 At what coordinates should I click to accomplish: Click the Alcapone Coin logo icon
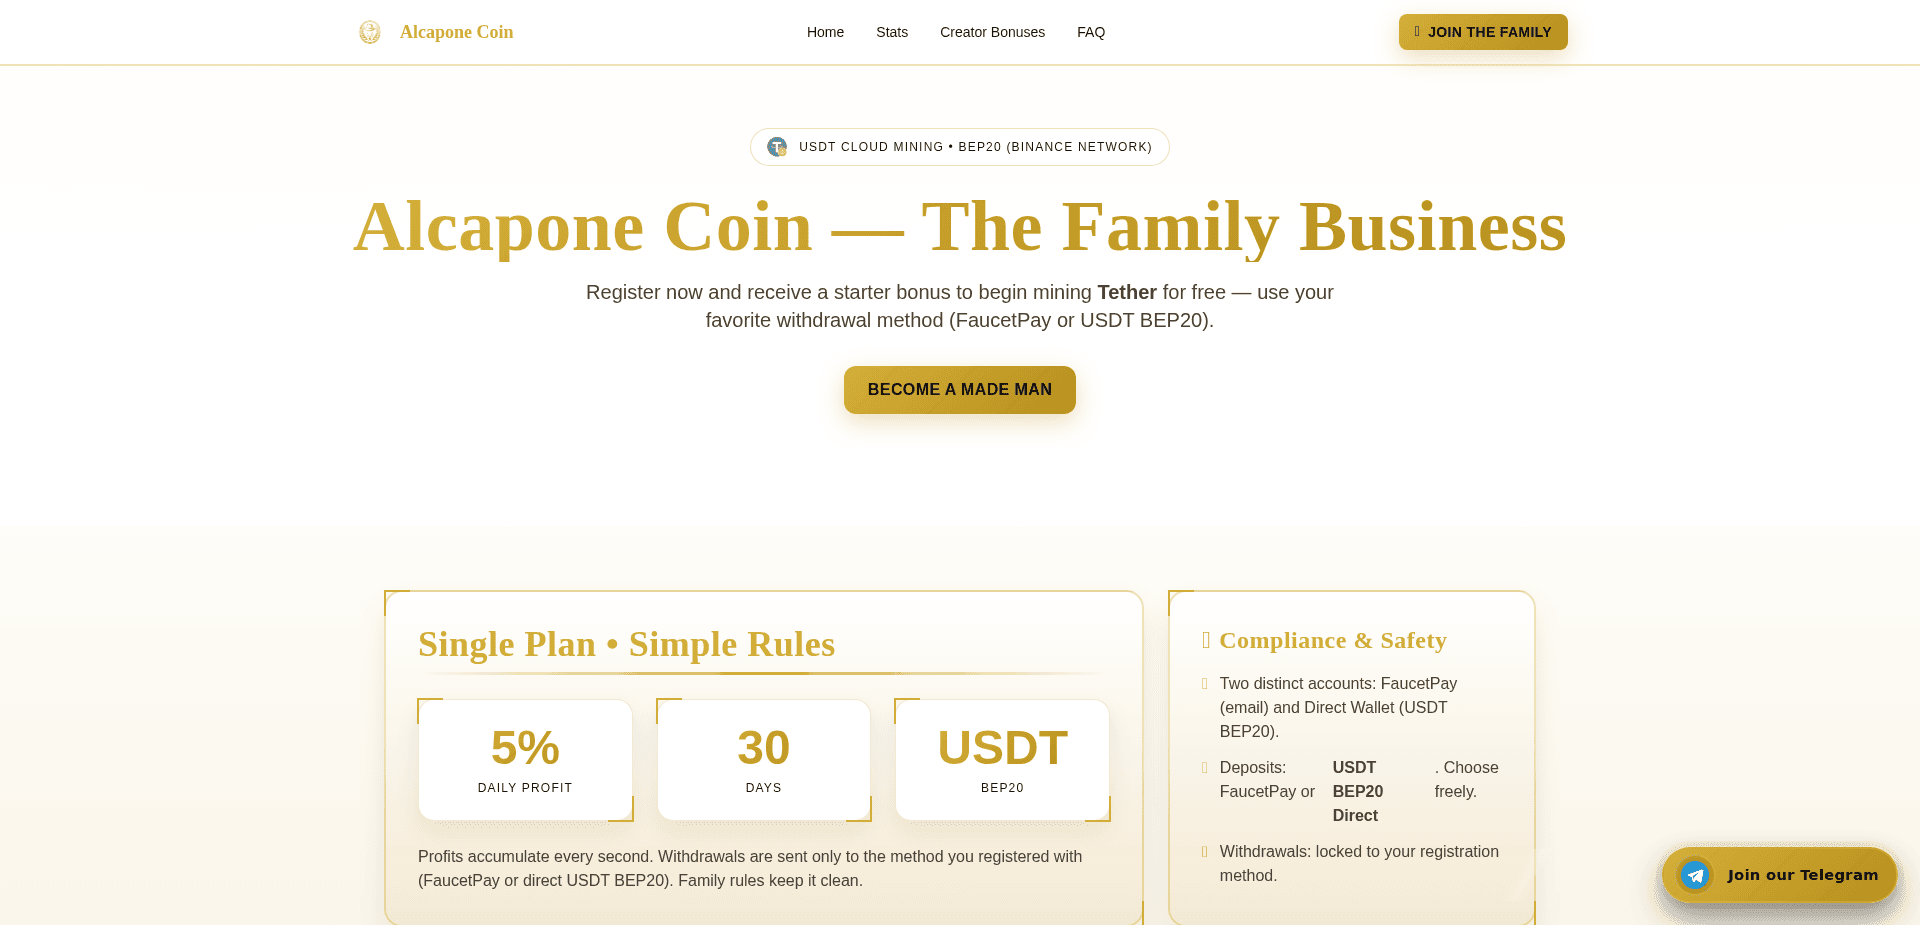(x=369, y=32)
